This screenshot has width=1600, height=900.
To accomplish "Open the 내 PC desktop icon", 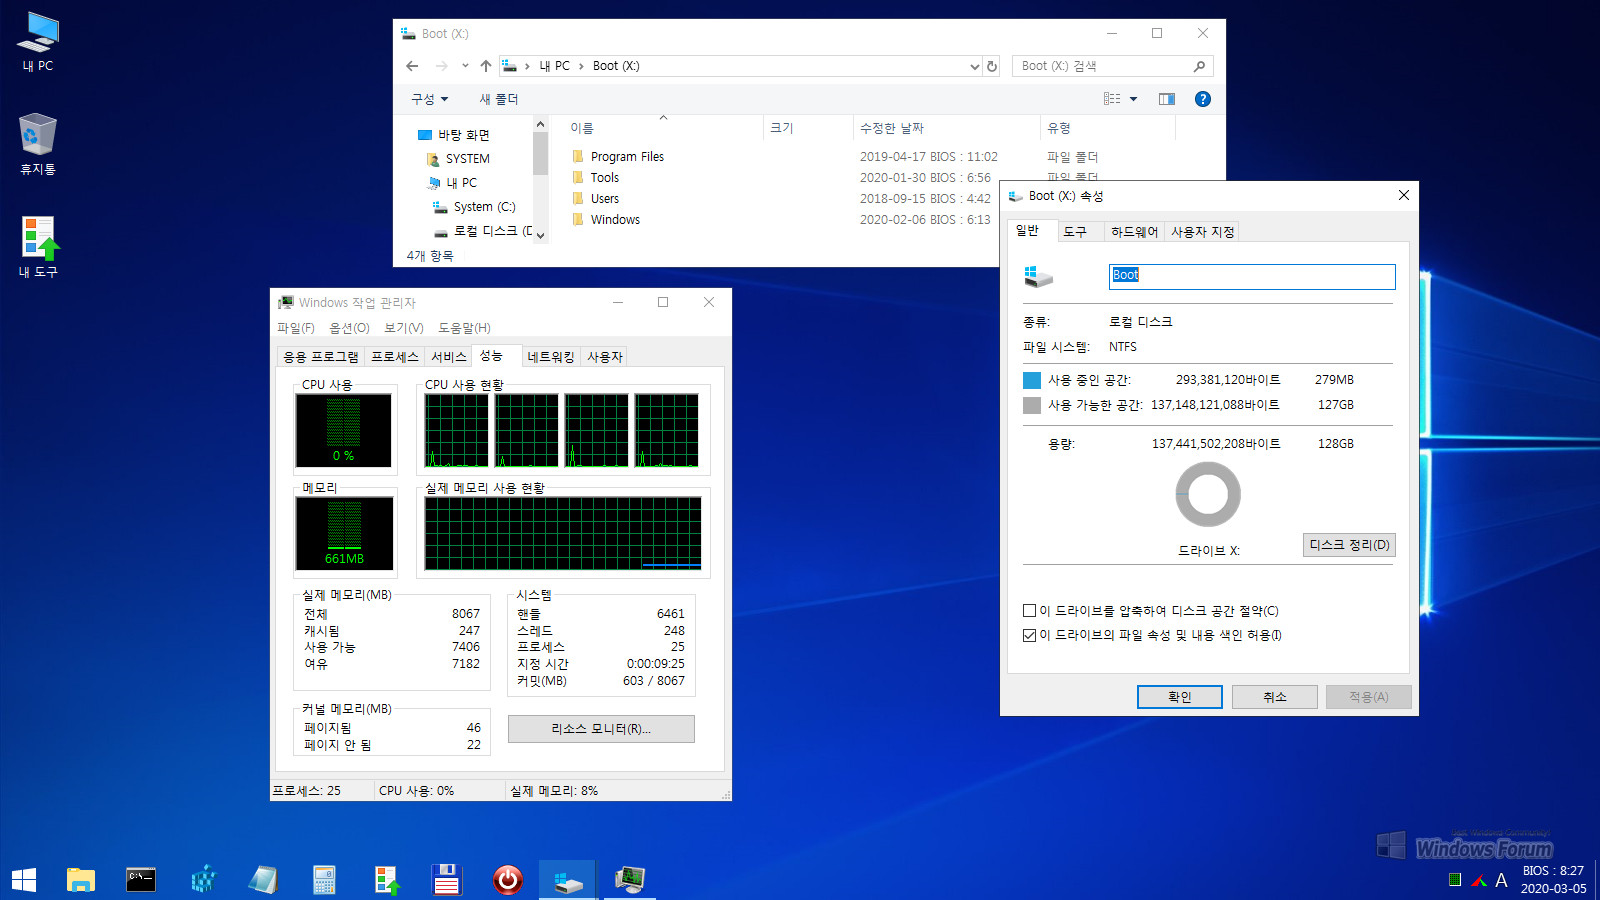I will (x=39, y=42).
